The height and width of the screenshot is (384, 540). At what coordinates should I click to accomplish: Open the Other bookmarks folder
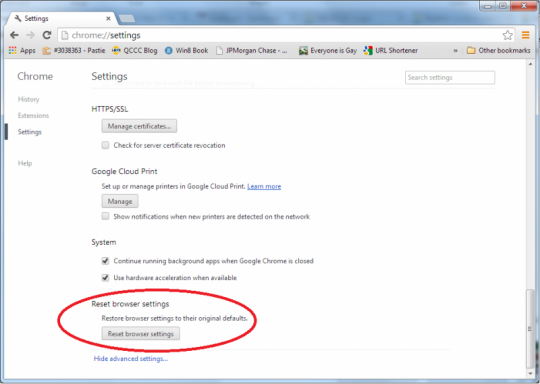[498, 51]
